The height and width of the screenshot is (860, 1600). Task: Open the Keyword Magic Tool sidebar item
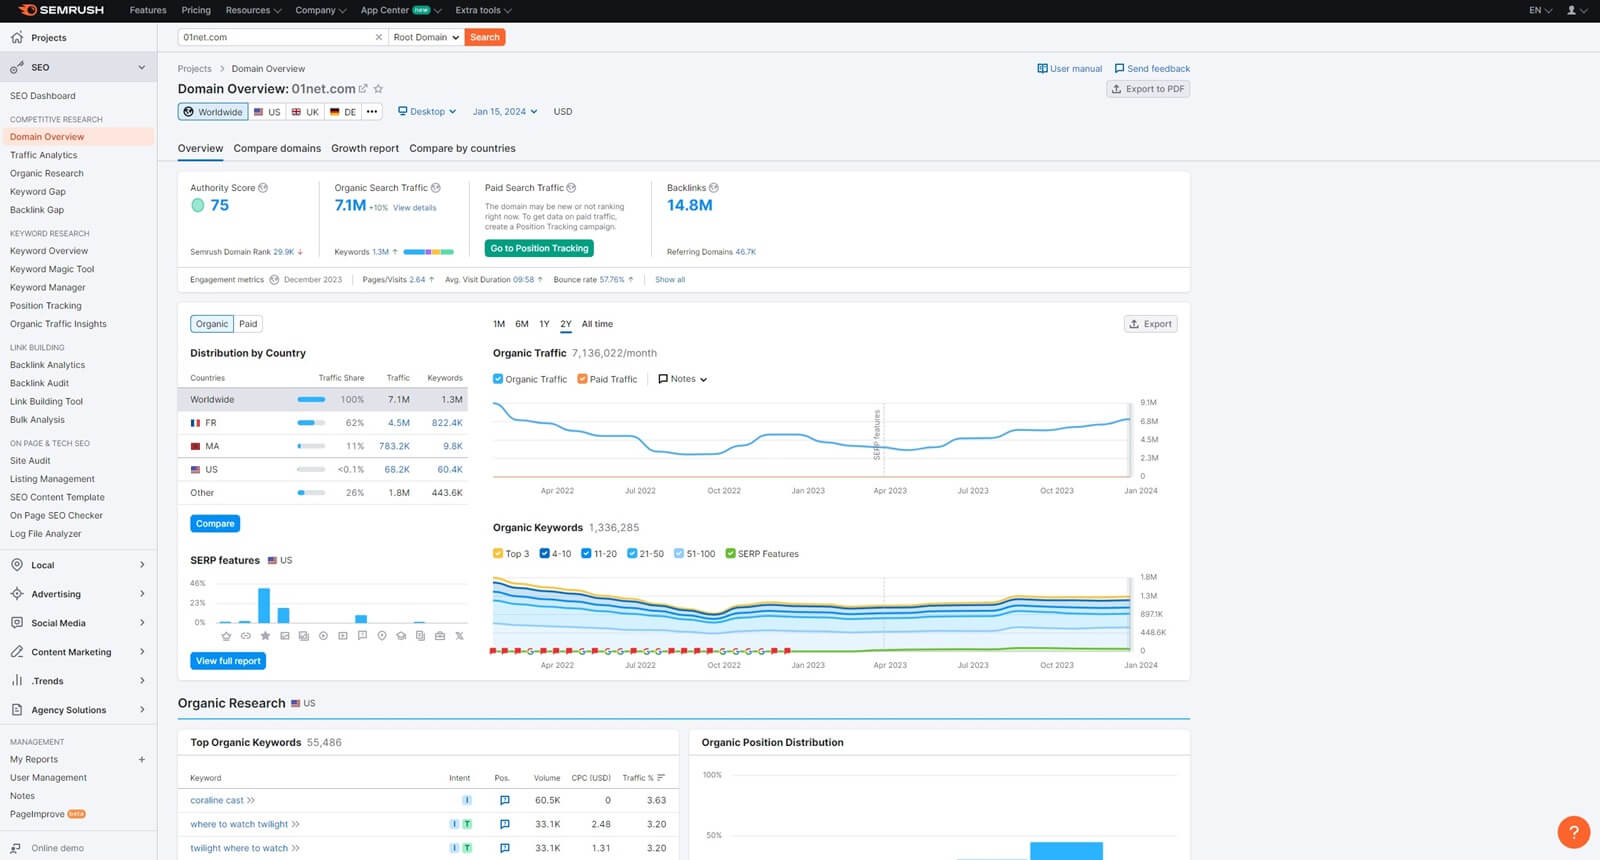pos(52,269)
